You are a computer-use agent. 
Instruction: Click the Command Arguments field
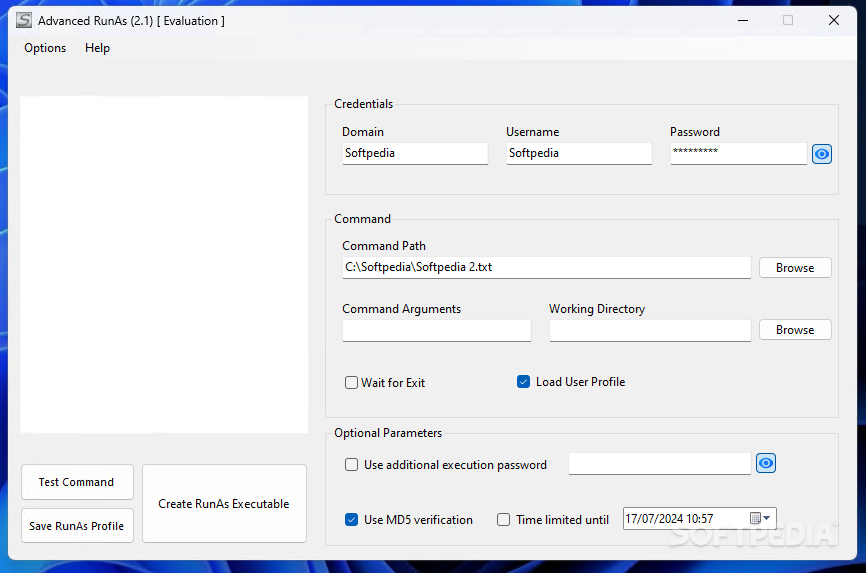point(436,330)
